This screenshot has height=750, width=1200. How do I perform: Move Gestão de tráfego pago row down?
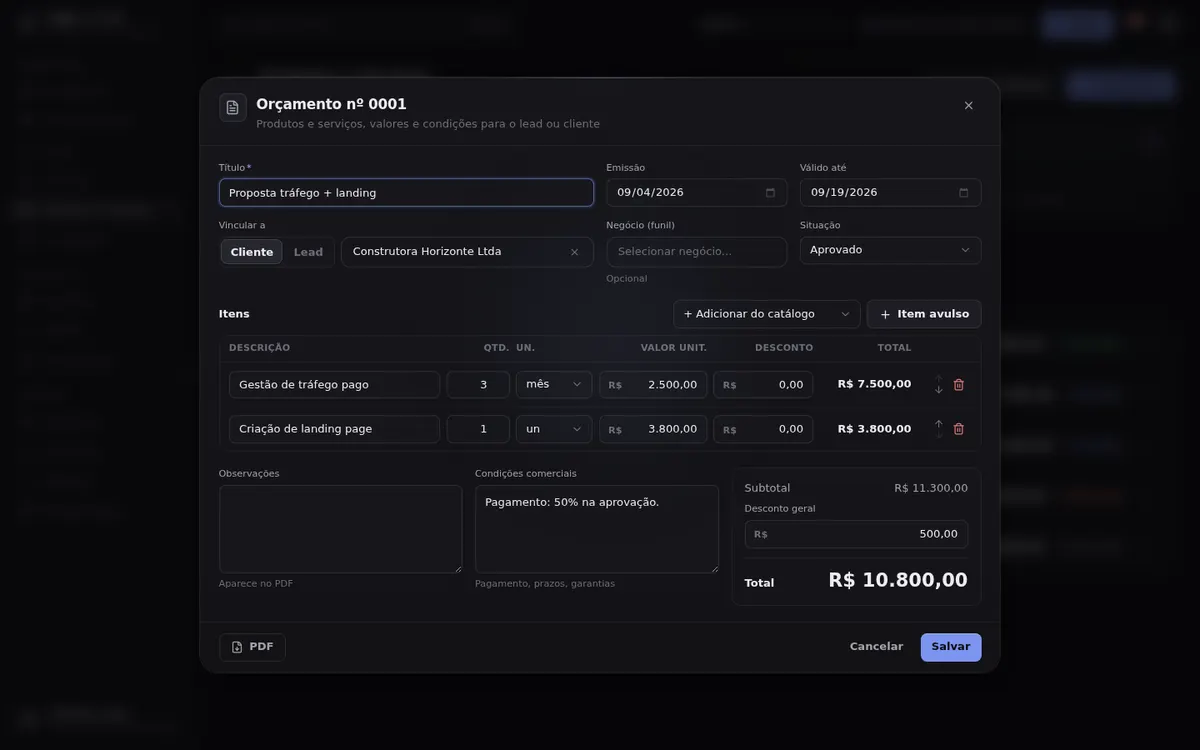(x=938, y=390)
